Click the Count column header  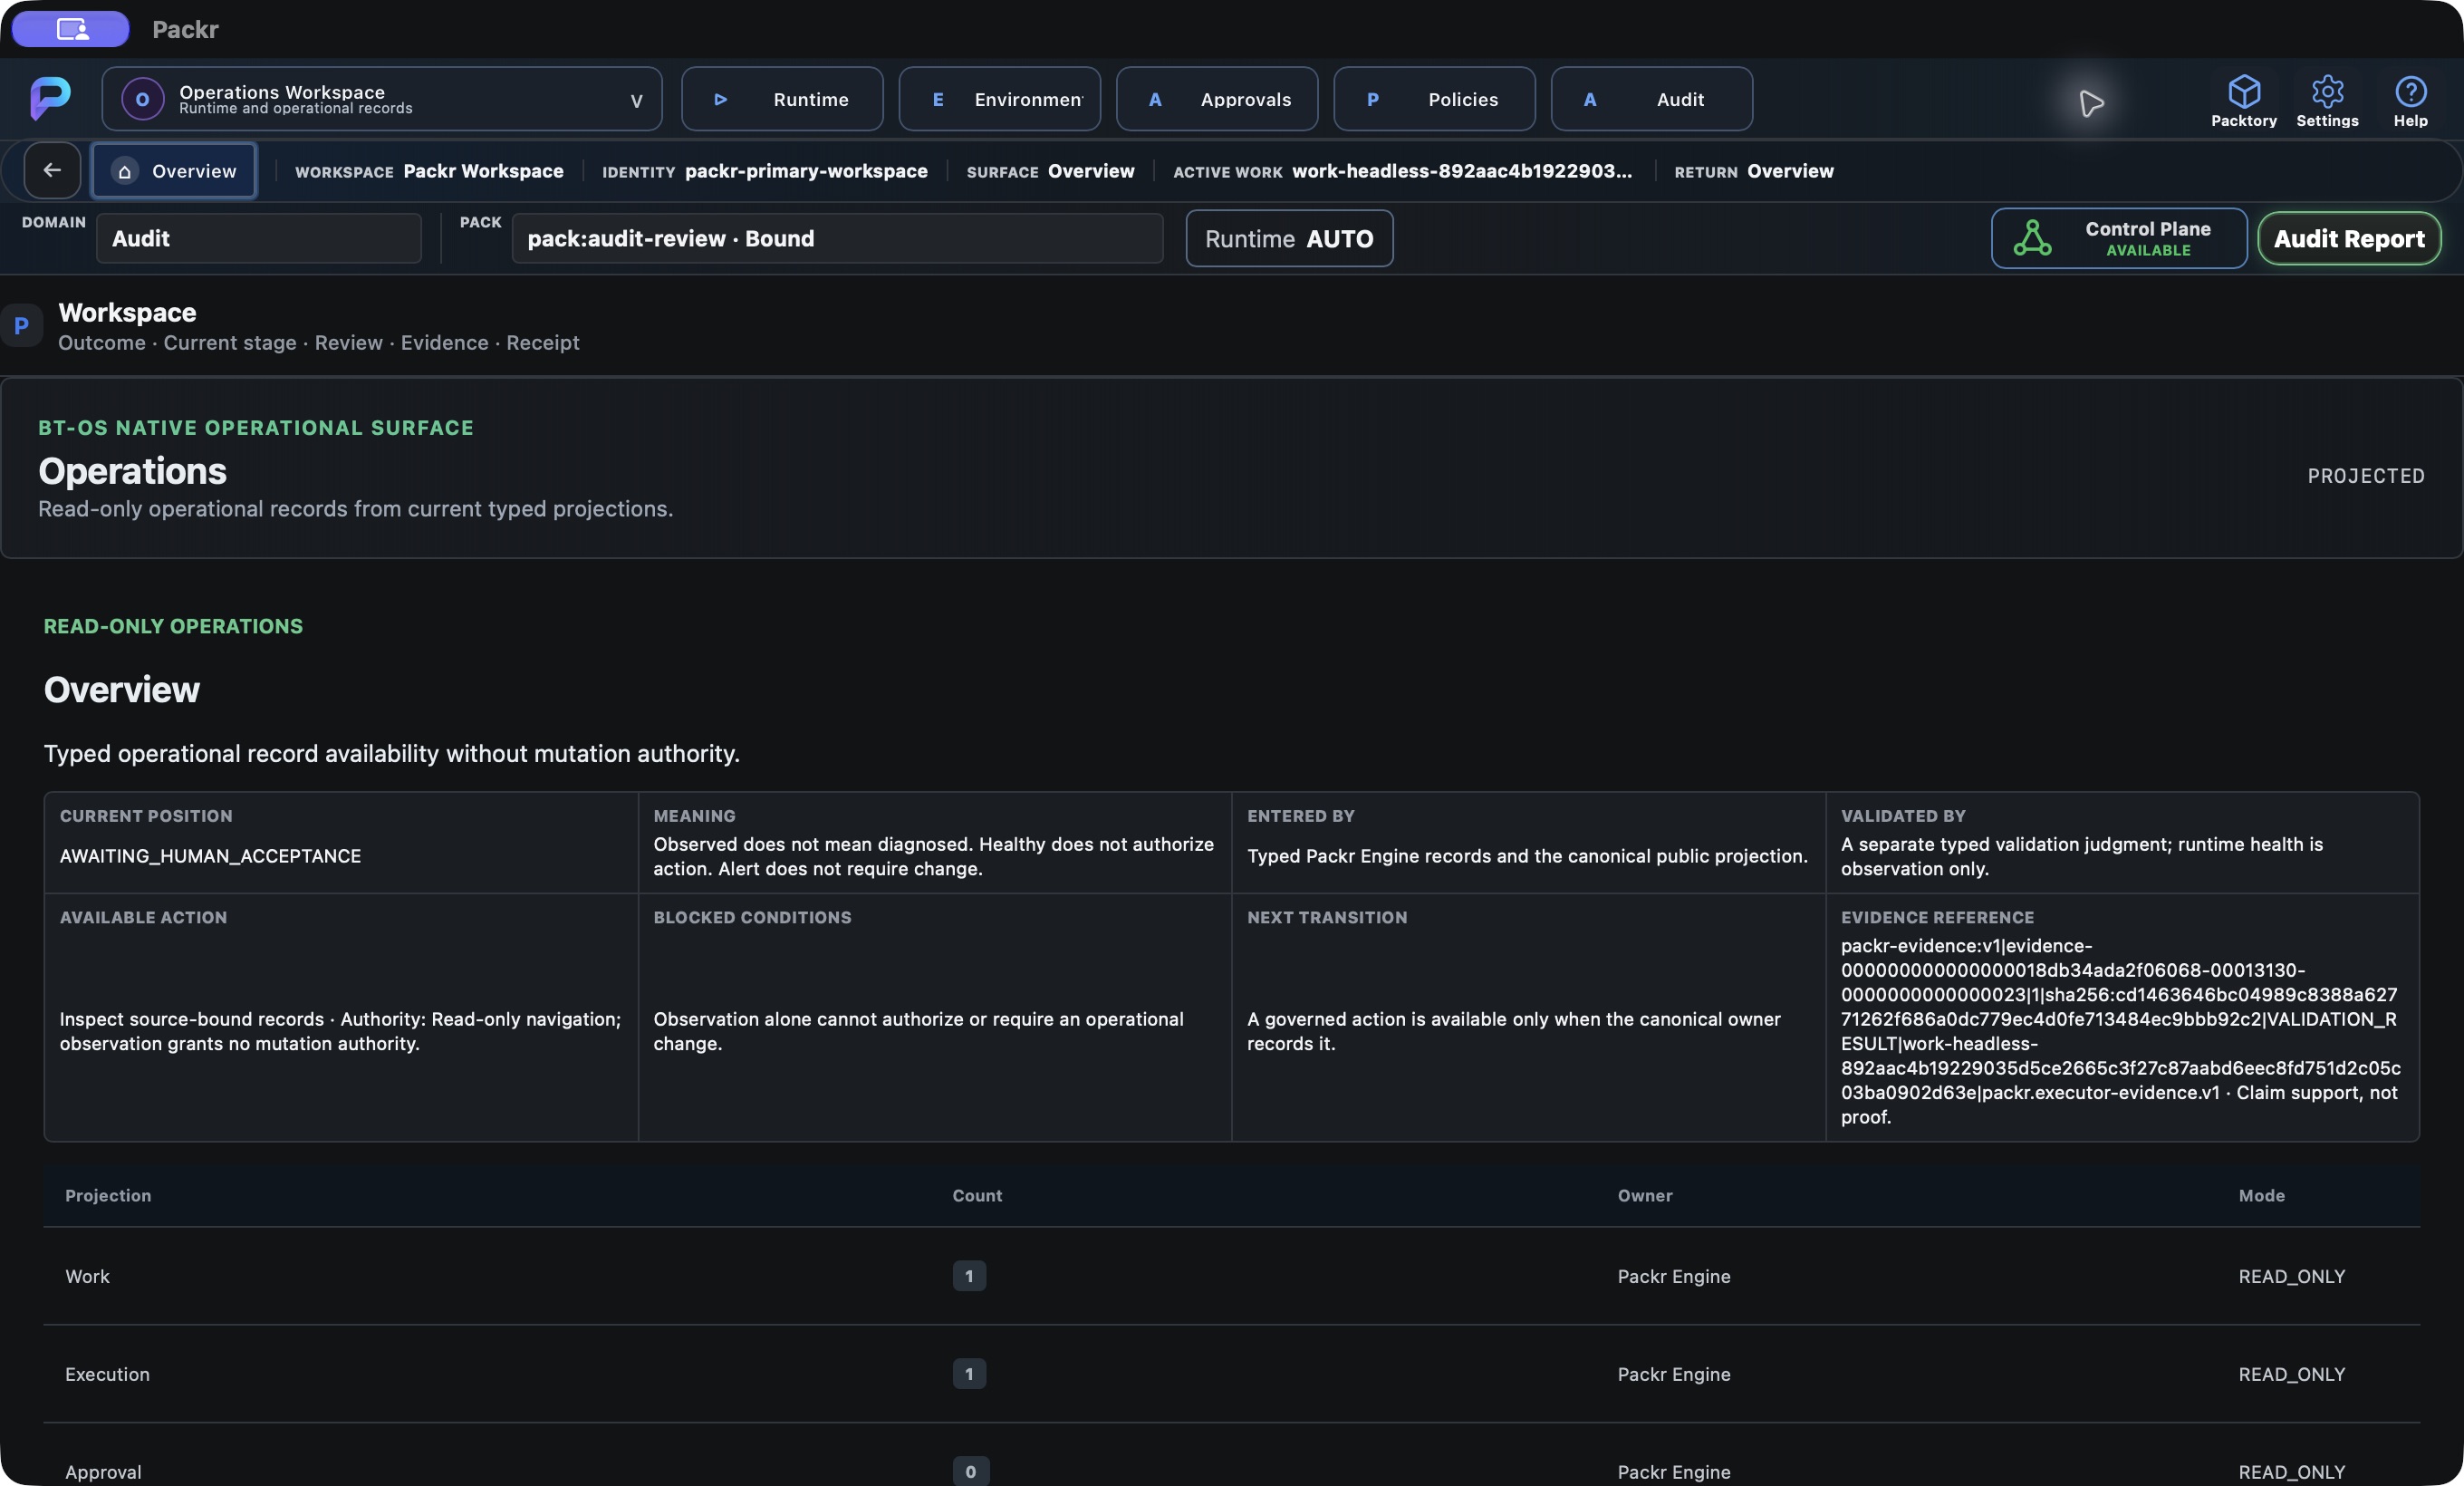coord(977,1195)
